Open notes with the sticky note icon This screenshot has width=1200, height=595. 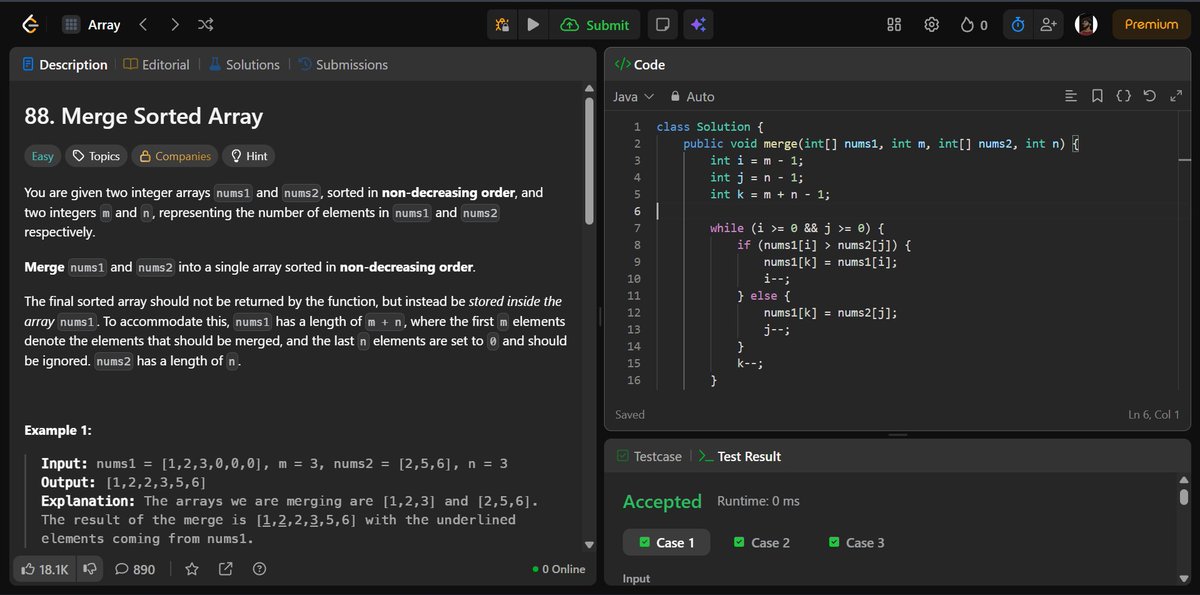click(x=662, y=24)
